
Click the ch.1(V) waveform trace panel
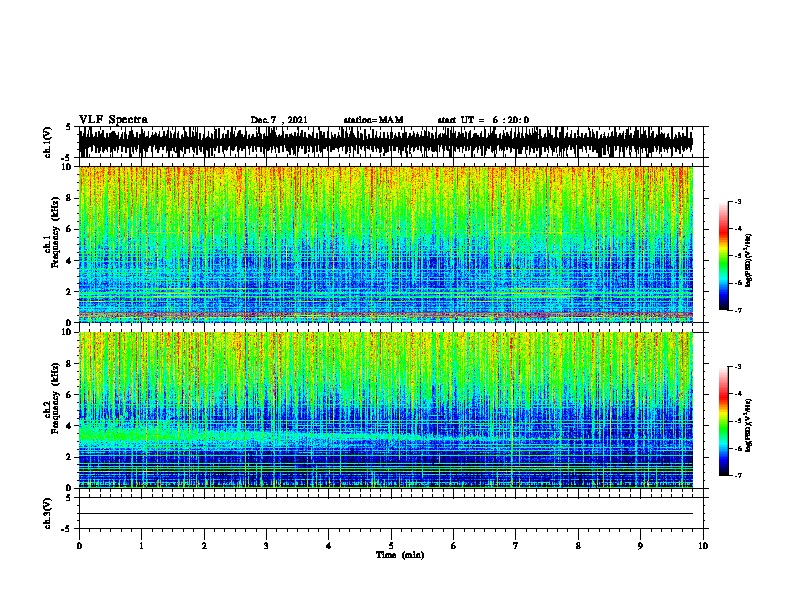386,142
